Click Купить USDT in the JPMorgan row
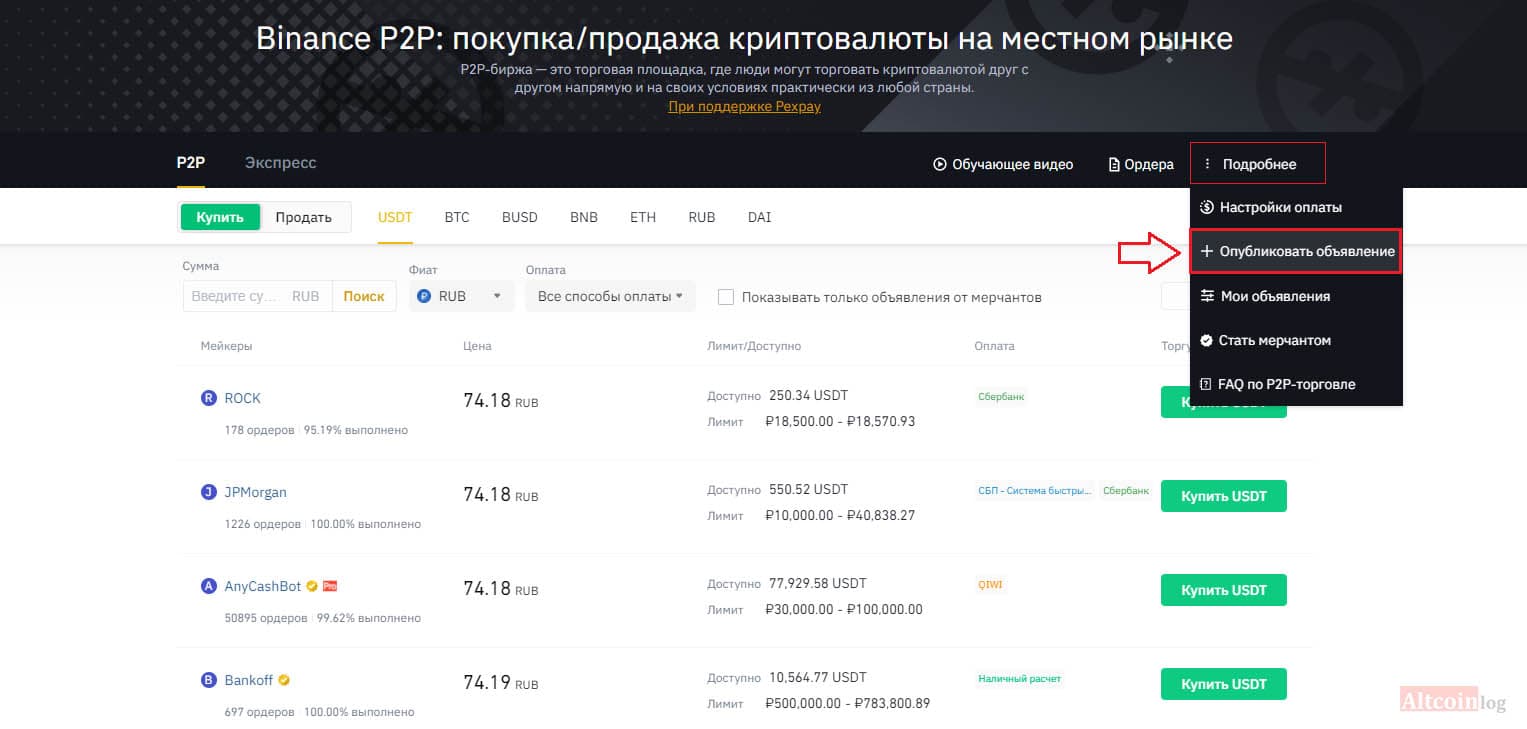1527x729 pixels. pyautogui.click(x=1223, y=496)
